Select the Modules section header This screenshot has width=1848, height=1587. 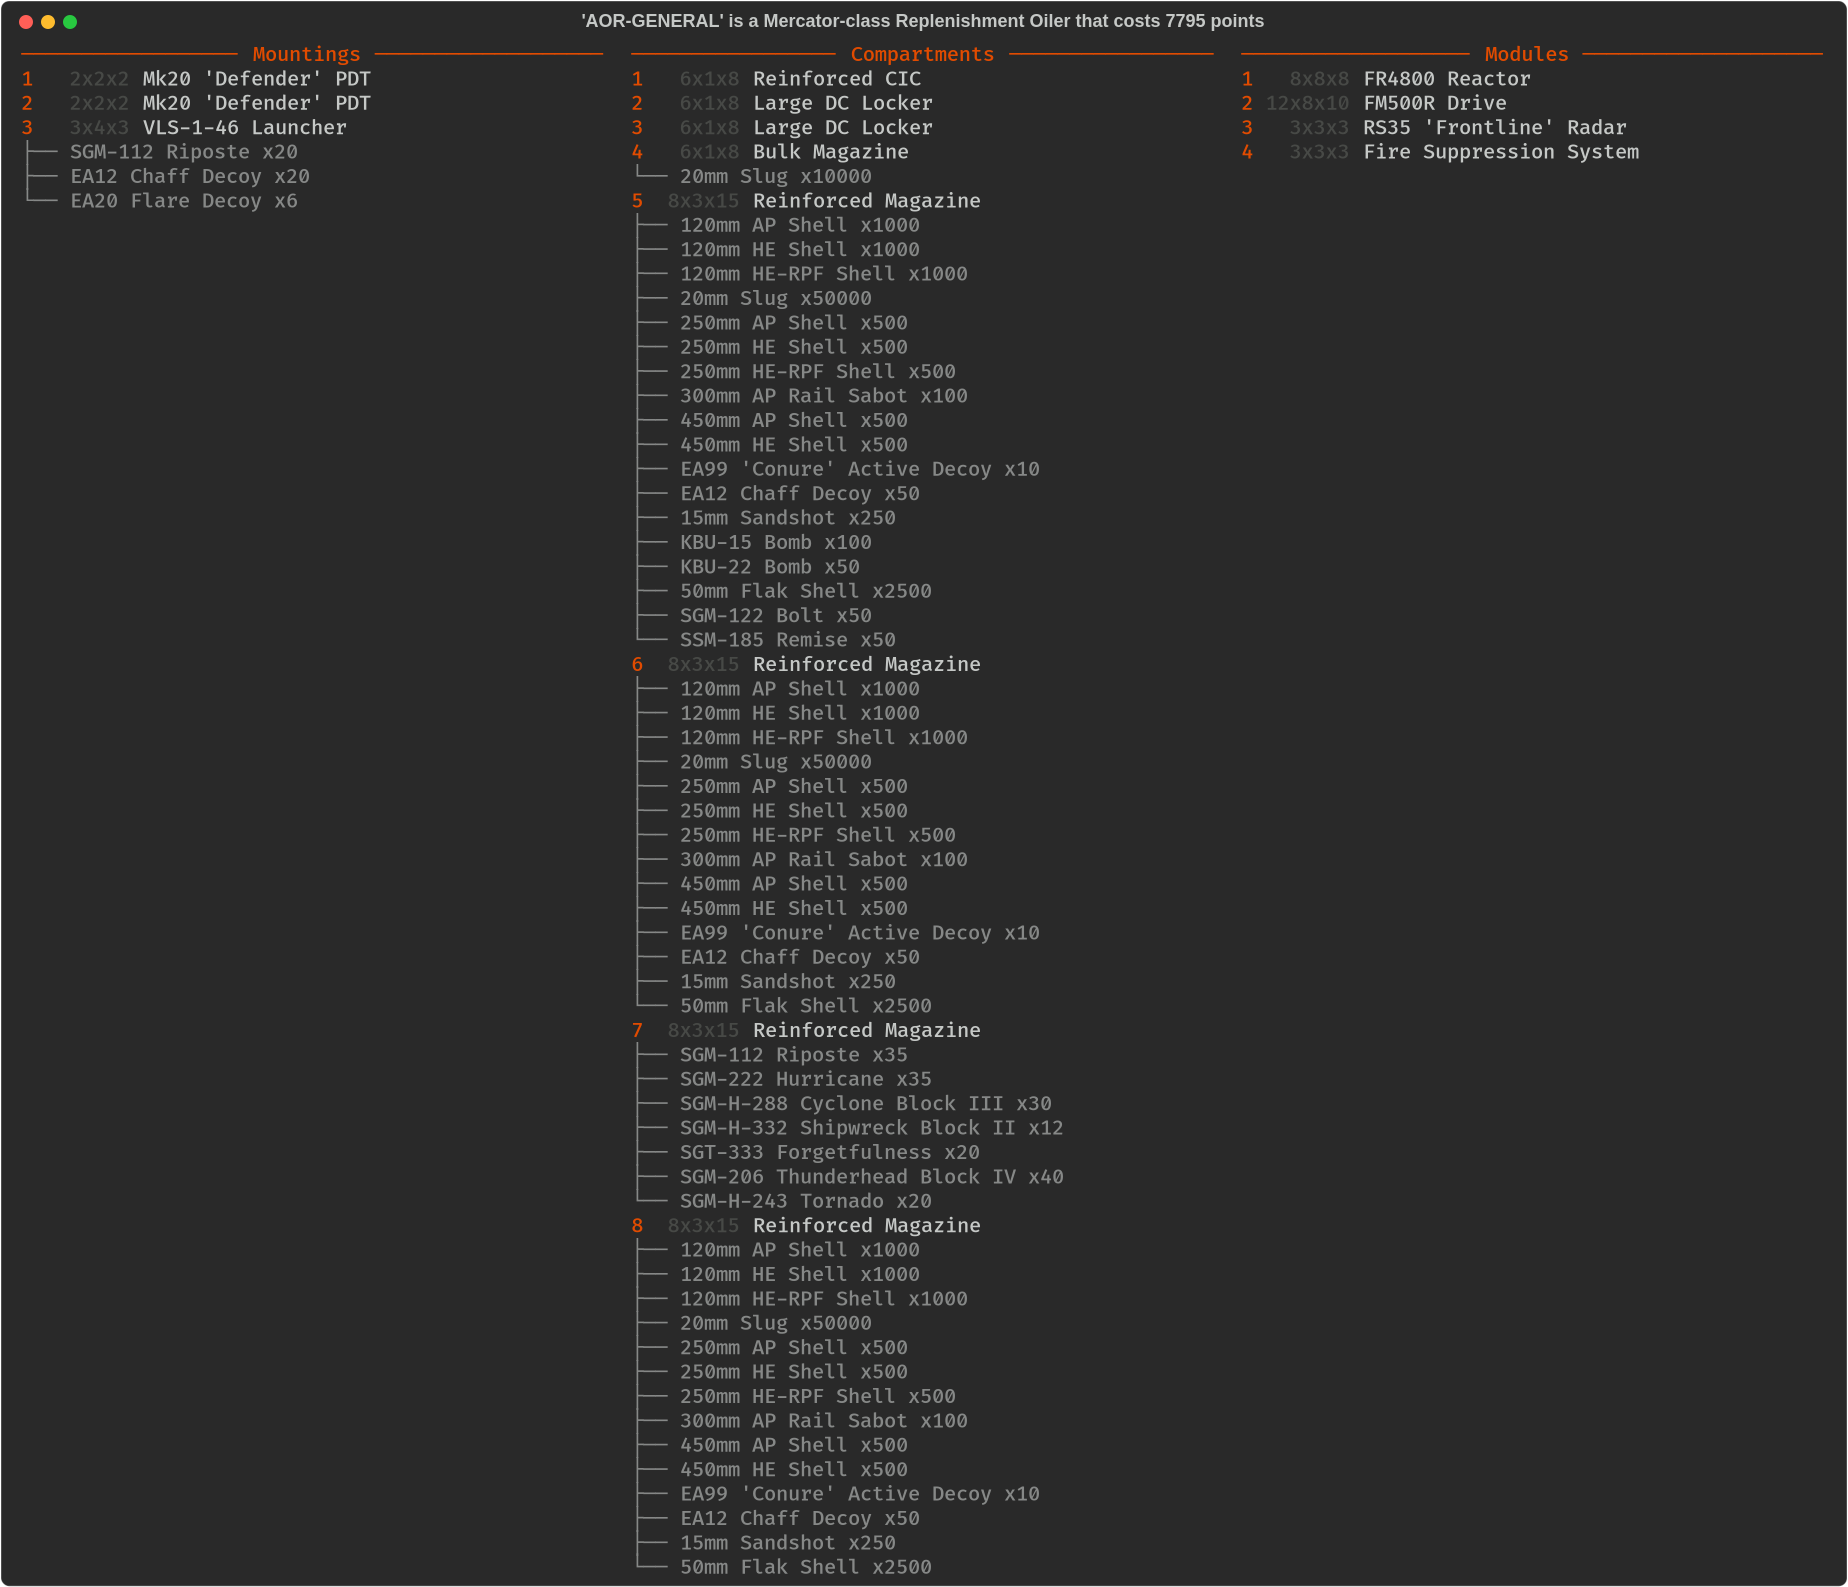point(1526,54)
